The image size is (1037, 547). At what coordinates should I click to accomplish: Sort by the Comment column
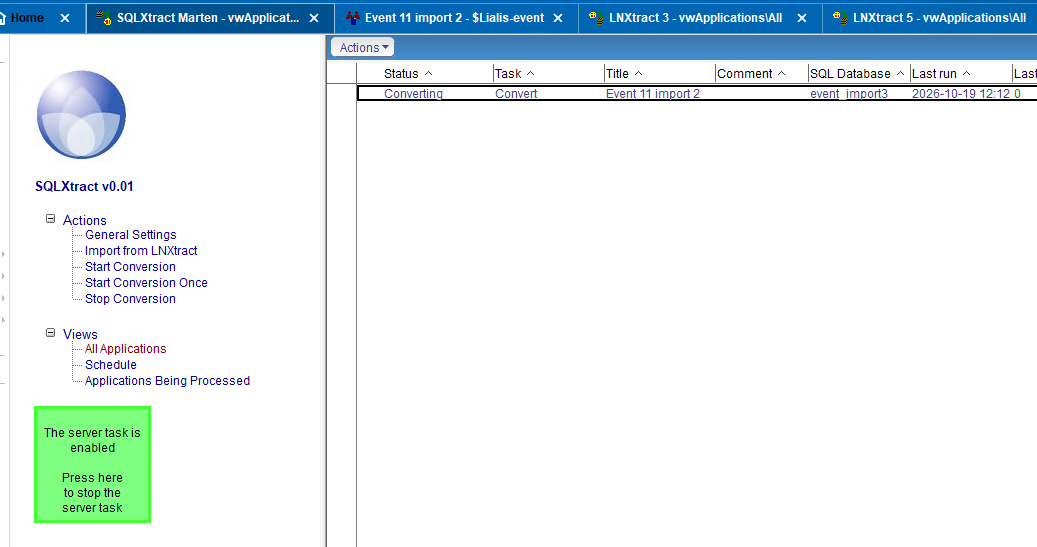point(751,73)
